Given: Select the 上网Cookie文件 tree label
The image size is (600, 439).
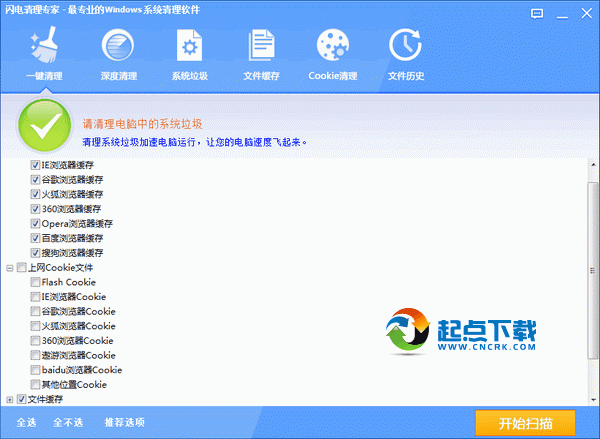Looking at the screenshot, I should pyautogui.click(x=60, y=268).
